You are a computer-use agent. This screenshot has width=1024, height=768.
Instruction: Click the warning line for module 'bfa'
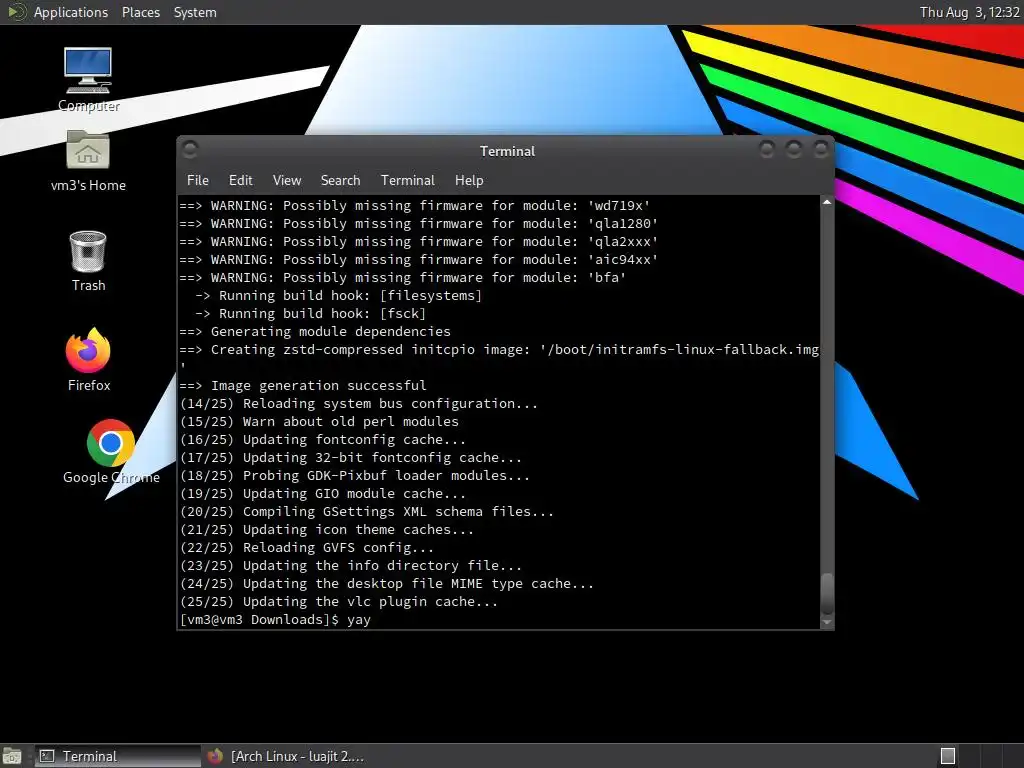403,278
